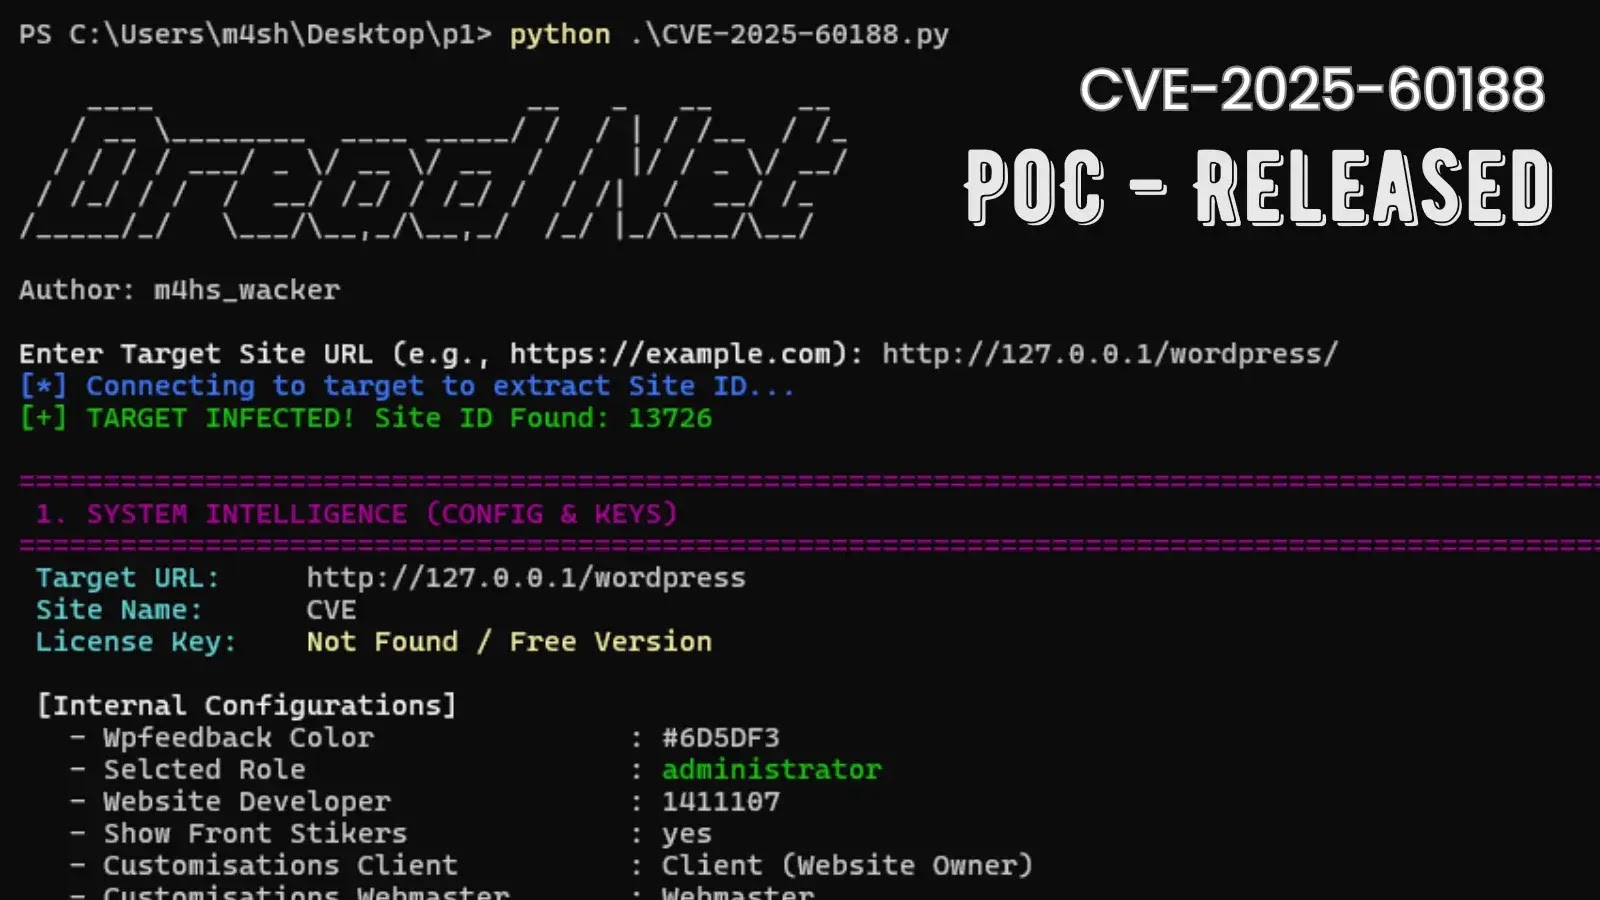Expand the Internal Configurations section
Screen dimensions: 1600x900
(x=246, y=704)
